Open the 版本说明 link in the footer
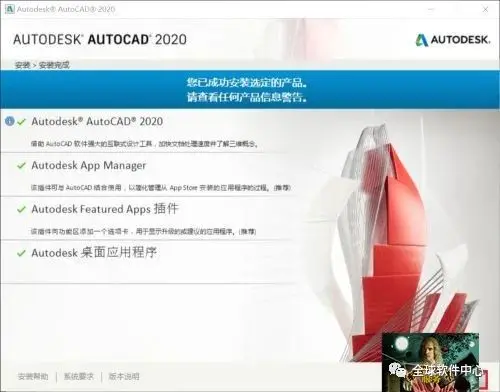This screenshot has height=392, width=500. tap(124, 377)
